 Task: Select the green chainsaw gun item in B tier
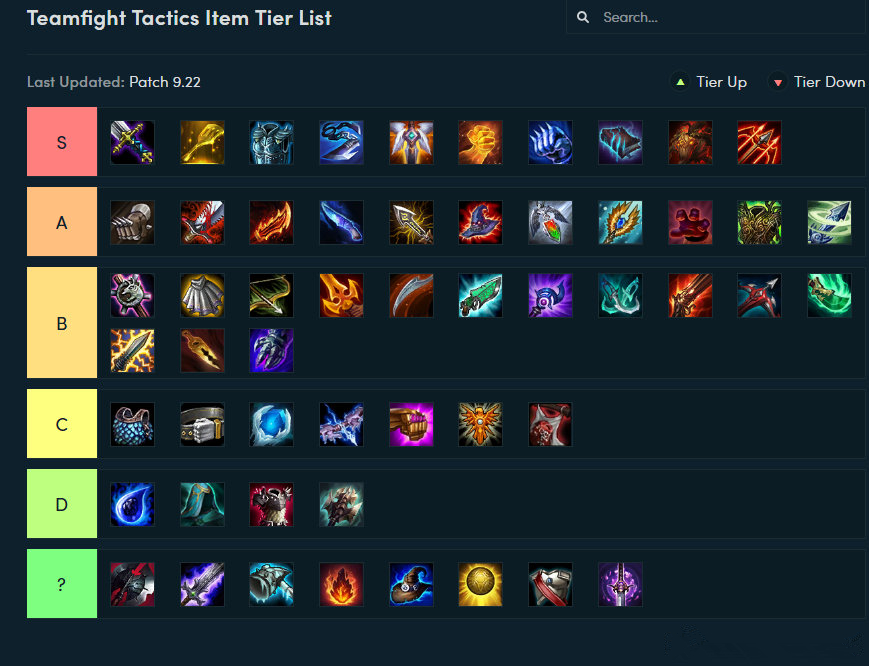479,296
